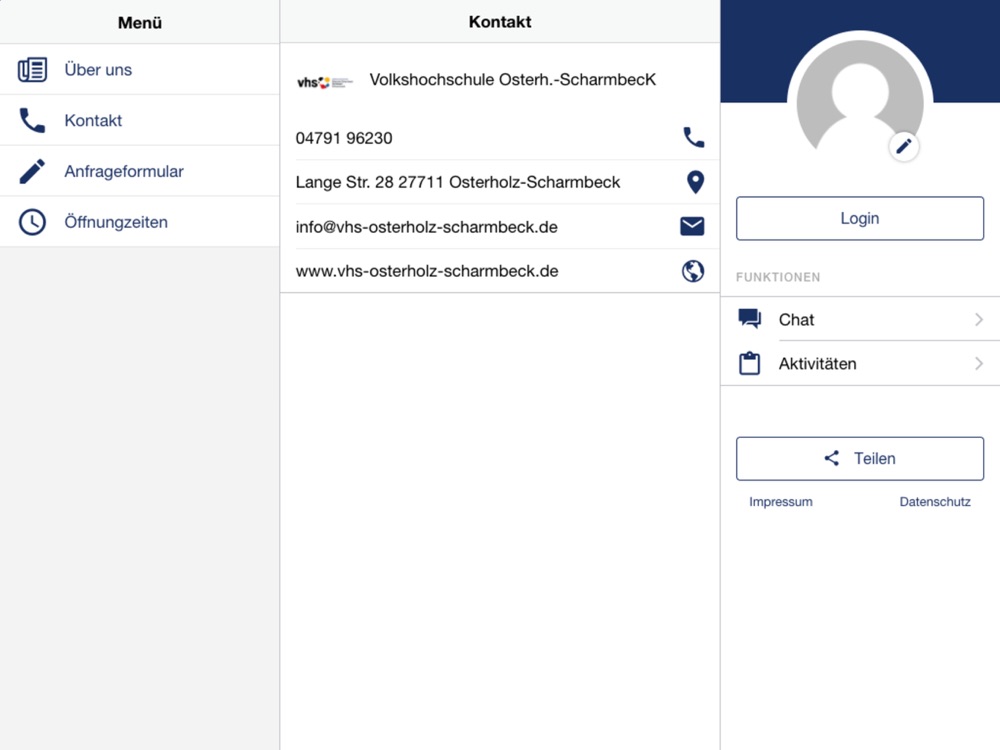Screen dimensions: 1000x750
Task: Click the clock icon for Öffnungszeiten
Action: click(x=32, y=222)
